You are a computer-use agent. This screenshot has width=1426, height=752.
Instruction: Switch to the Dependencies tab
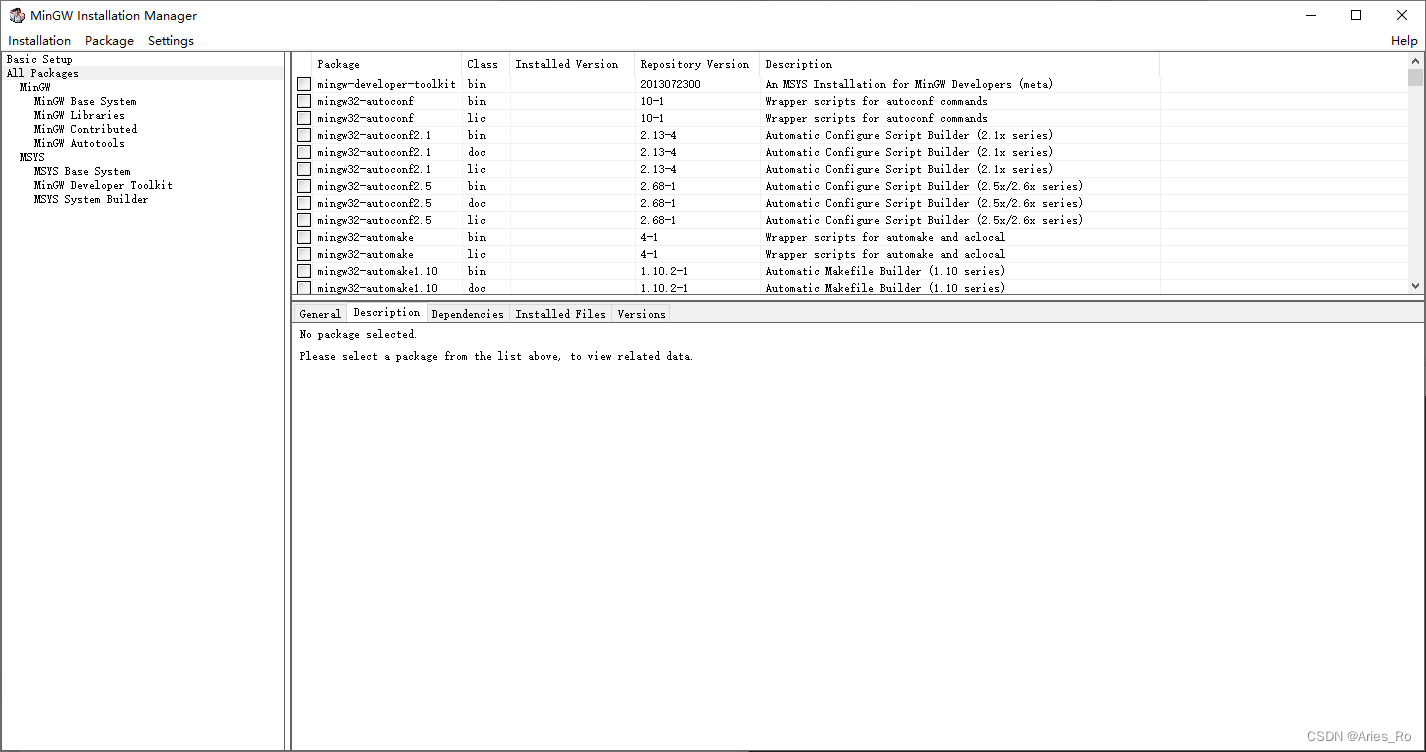click(467, 313)
